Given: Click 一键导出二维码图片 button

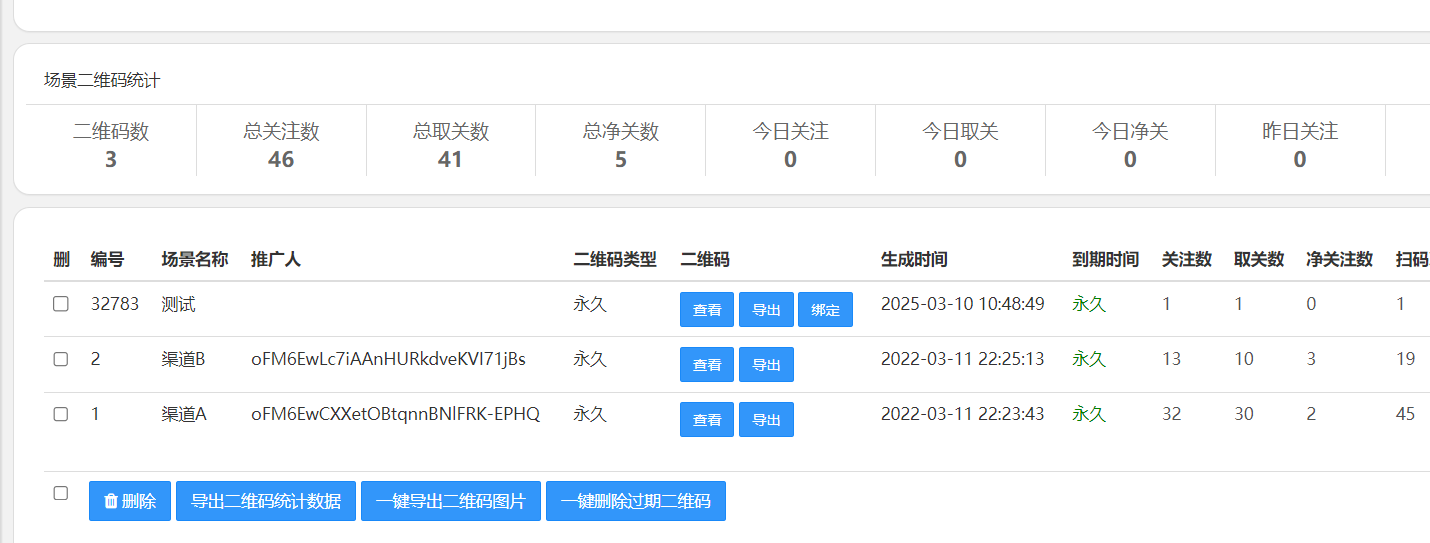Looking at the screenshot, I should coord(451,501).
